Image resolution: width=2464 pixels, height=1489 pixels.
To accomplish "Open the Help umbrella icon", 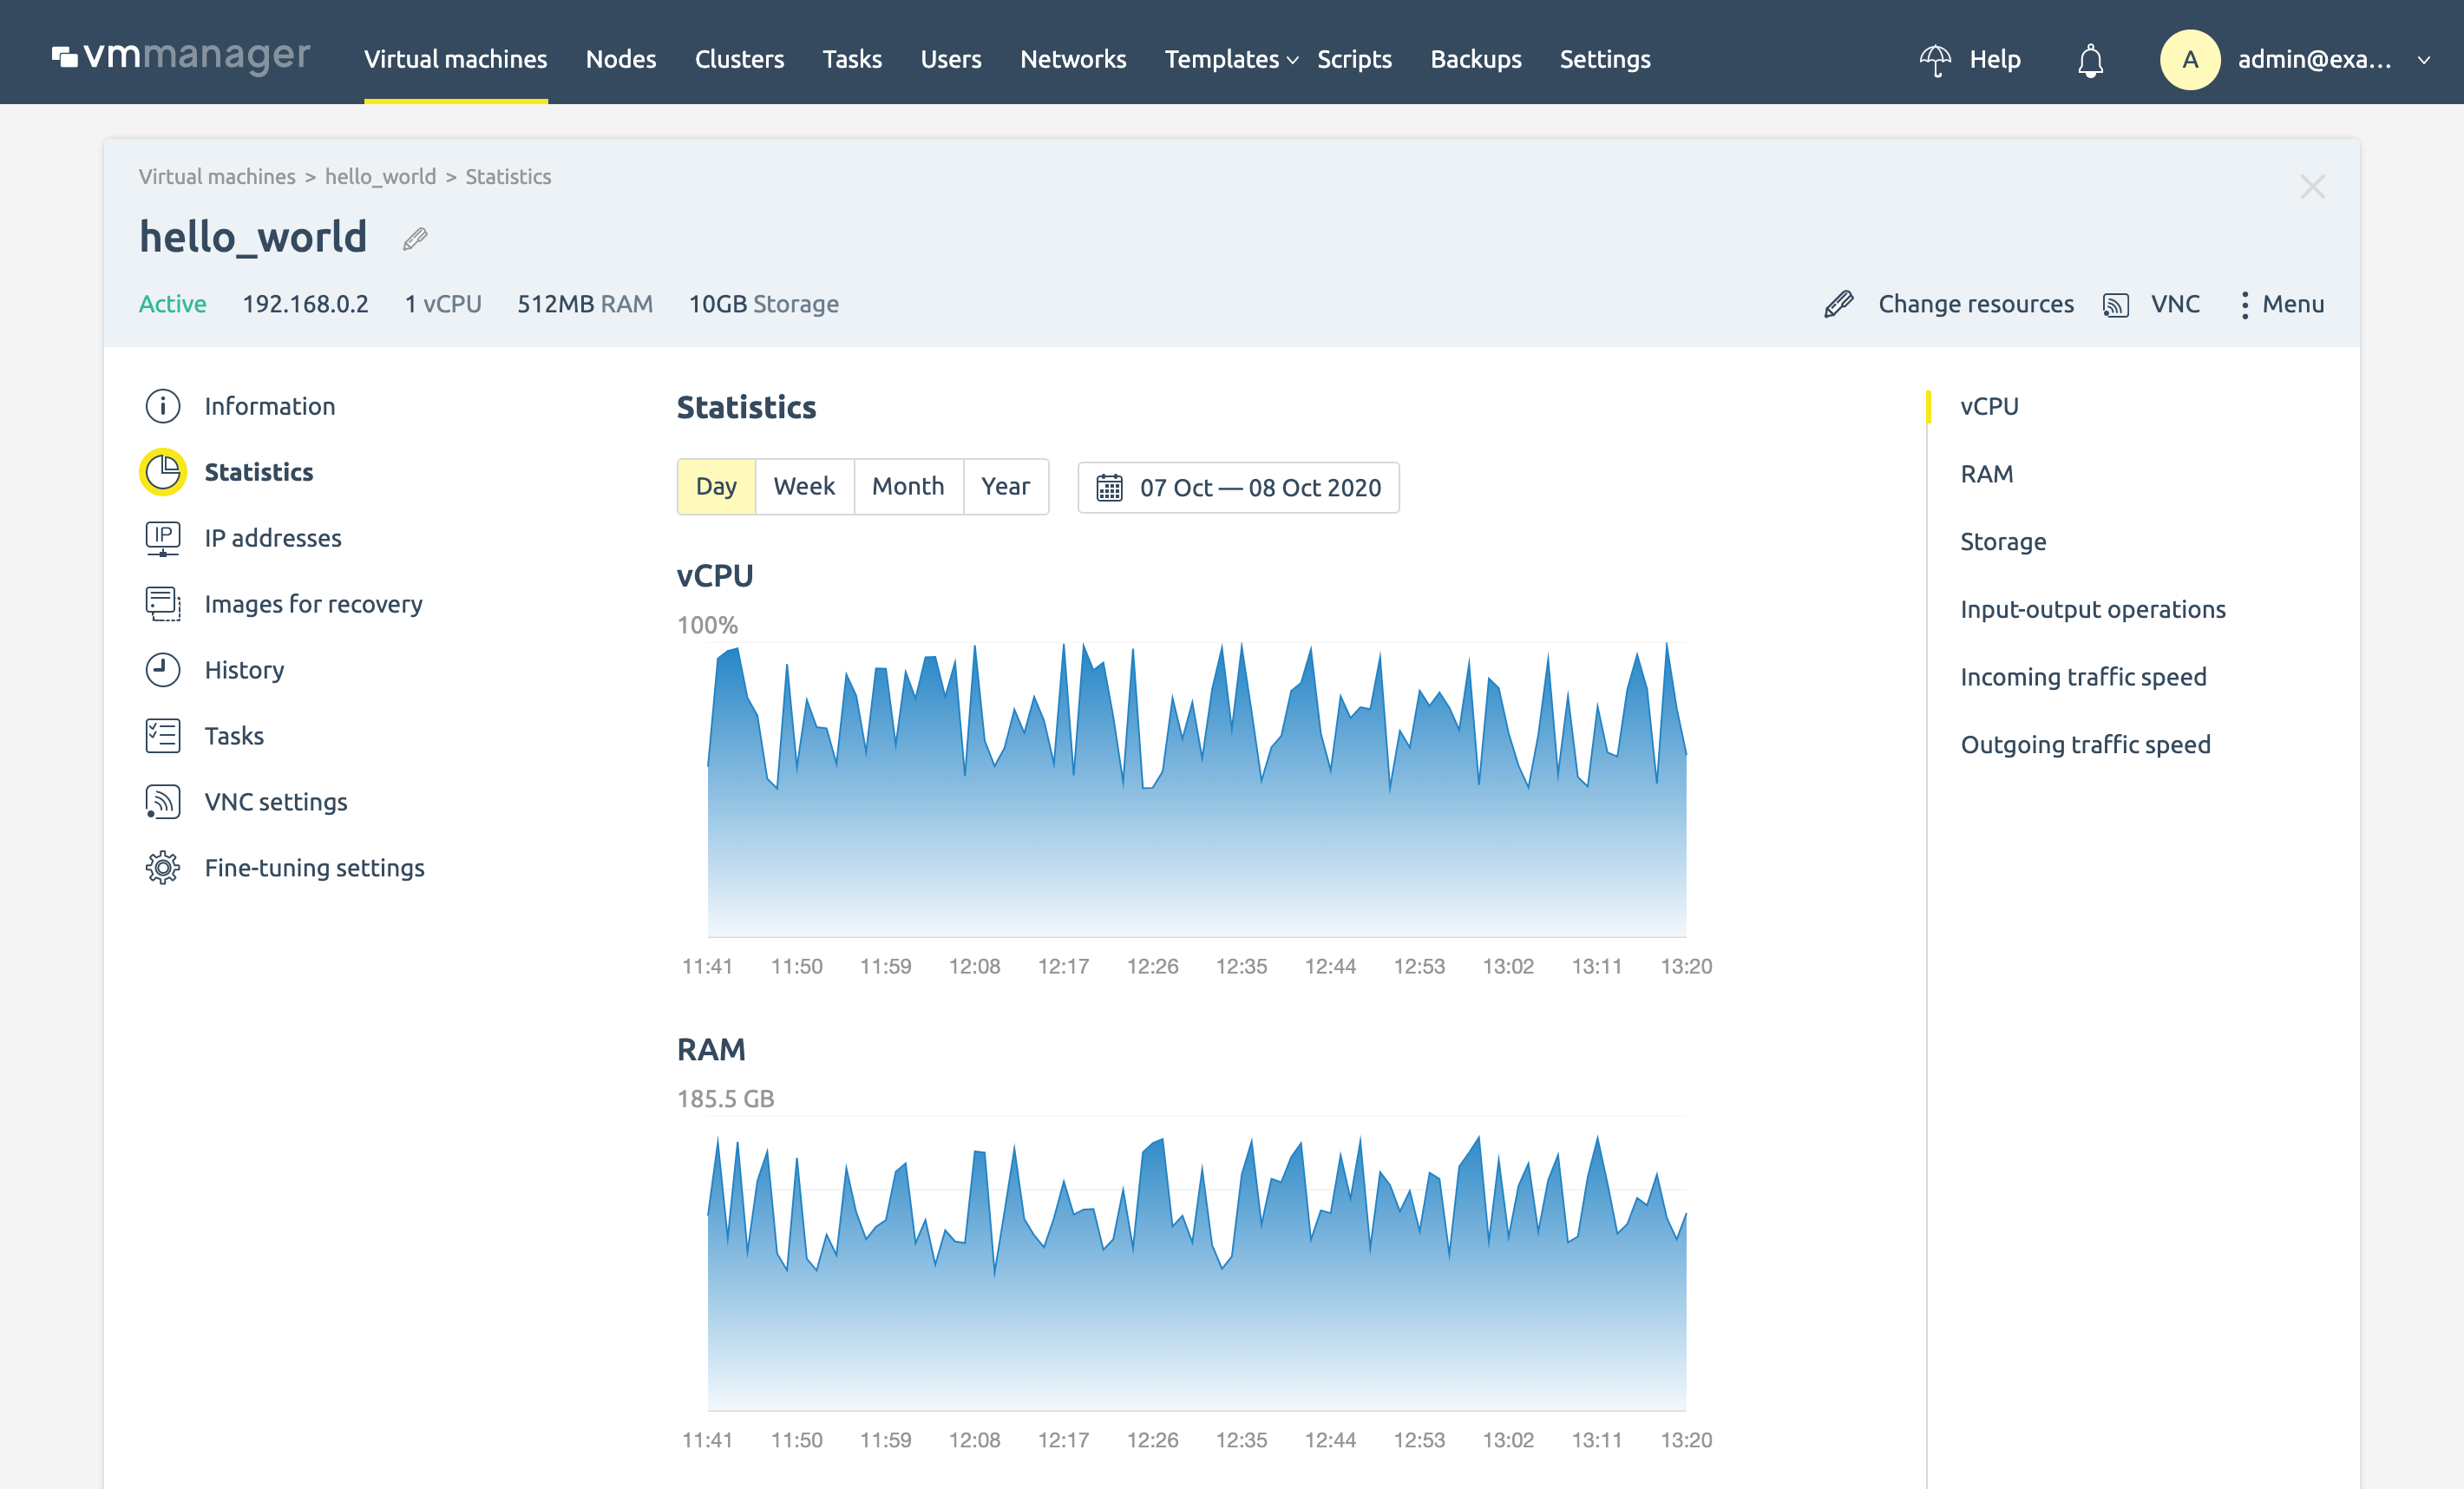I will pos(1935,59).
